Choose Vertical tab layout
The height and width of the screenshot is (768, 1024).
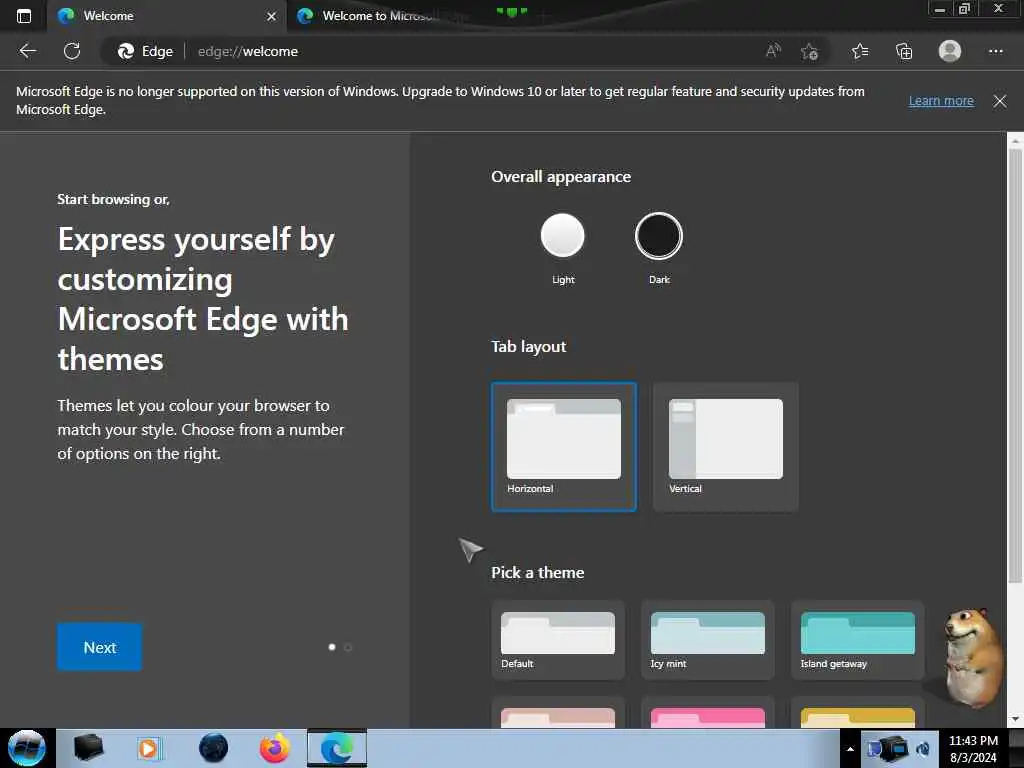click(726, 447)
